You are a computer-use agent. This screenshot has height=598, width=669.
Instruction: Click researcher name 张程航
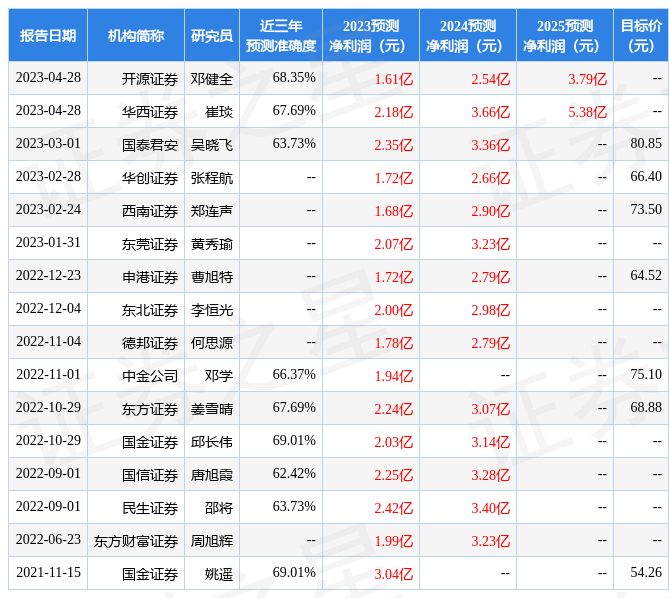212,178
